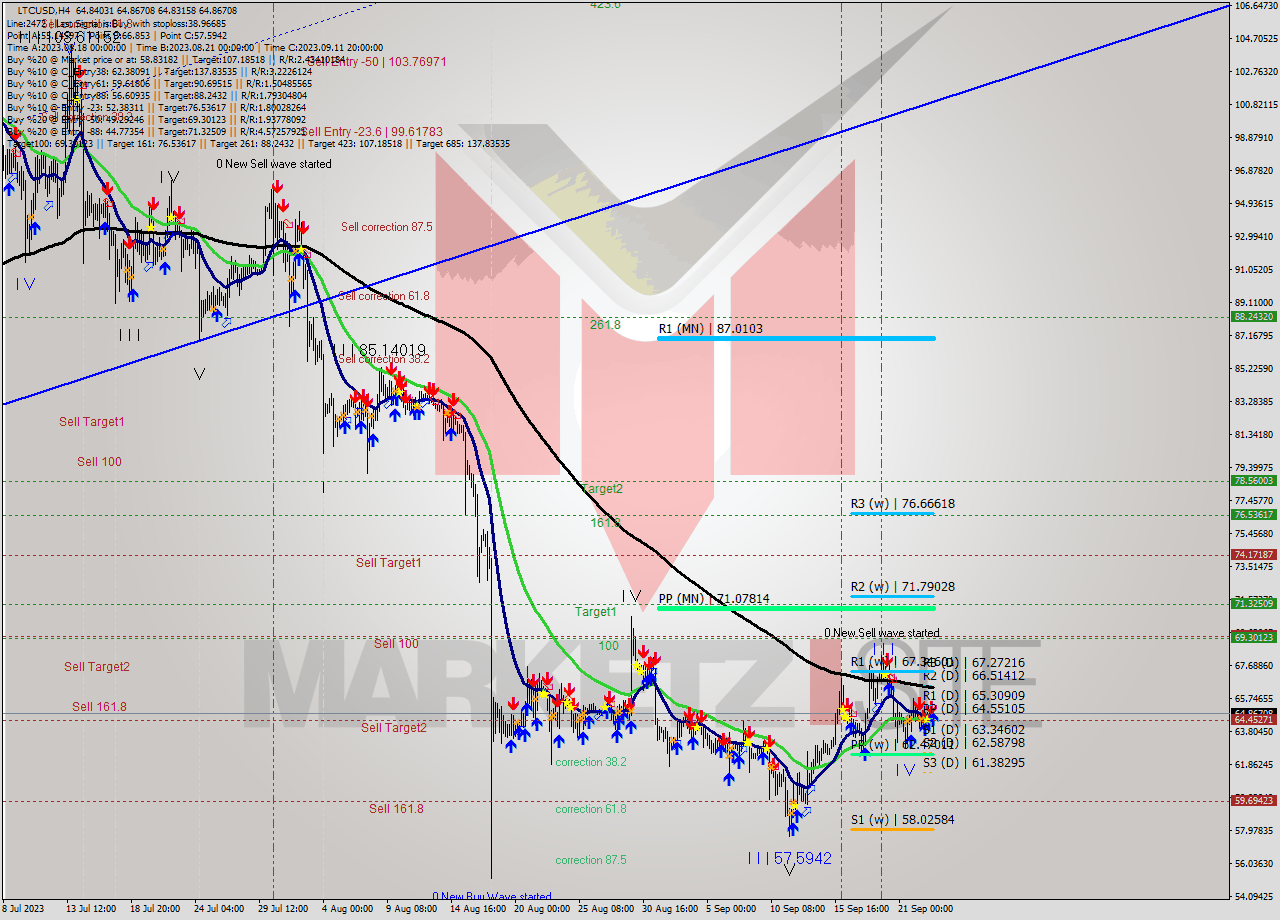Click the 106.64730 price axis value
This screenshot has height=920, width=1280.
tap(1256, 6)
